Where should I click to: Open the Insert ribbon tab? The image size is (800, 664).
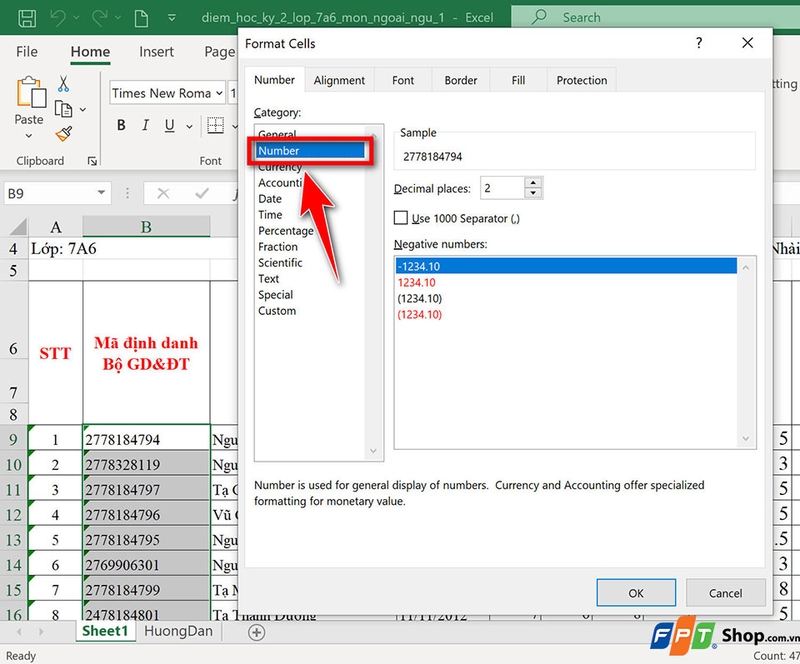(157, 52)
